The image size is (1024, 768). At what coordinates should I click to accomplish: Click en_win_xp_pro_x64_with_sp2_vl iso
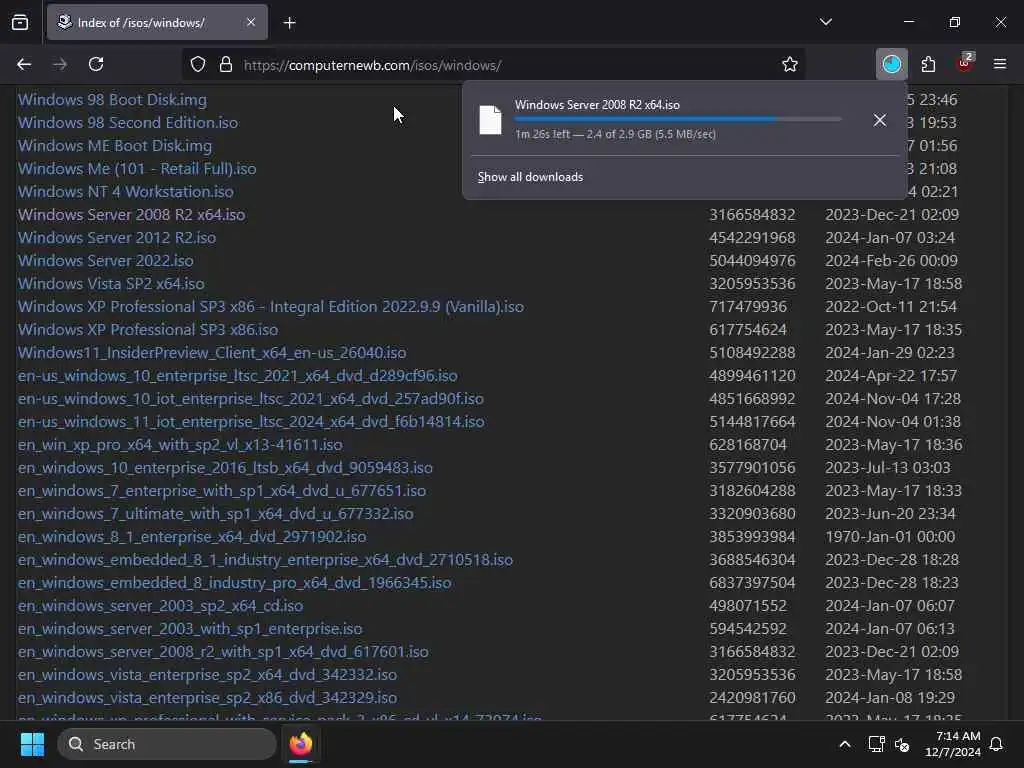point(180,445)
